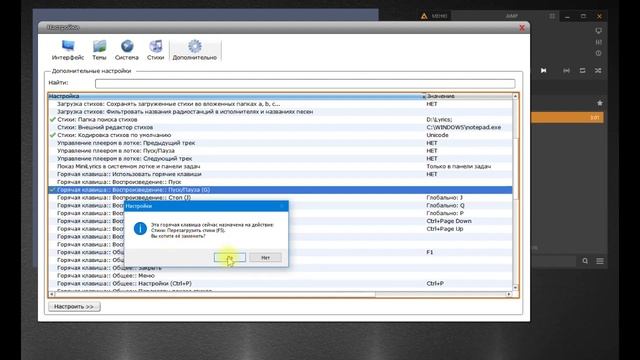Click the 'Unicode' value cell
Image resolution: width=640 pixels, height=360 pixels.
(x=438, y=135)
